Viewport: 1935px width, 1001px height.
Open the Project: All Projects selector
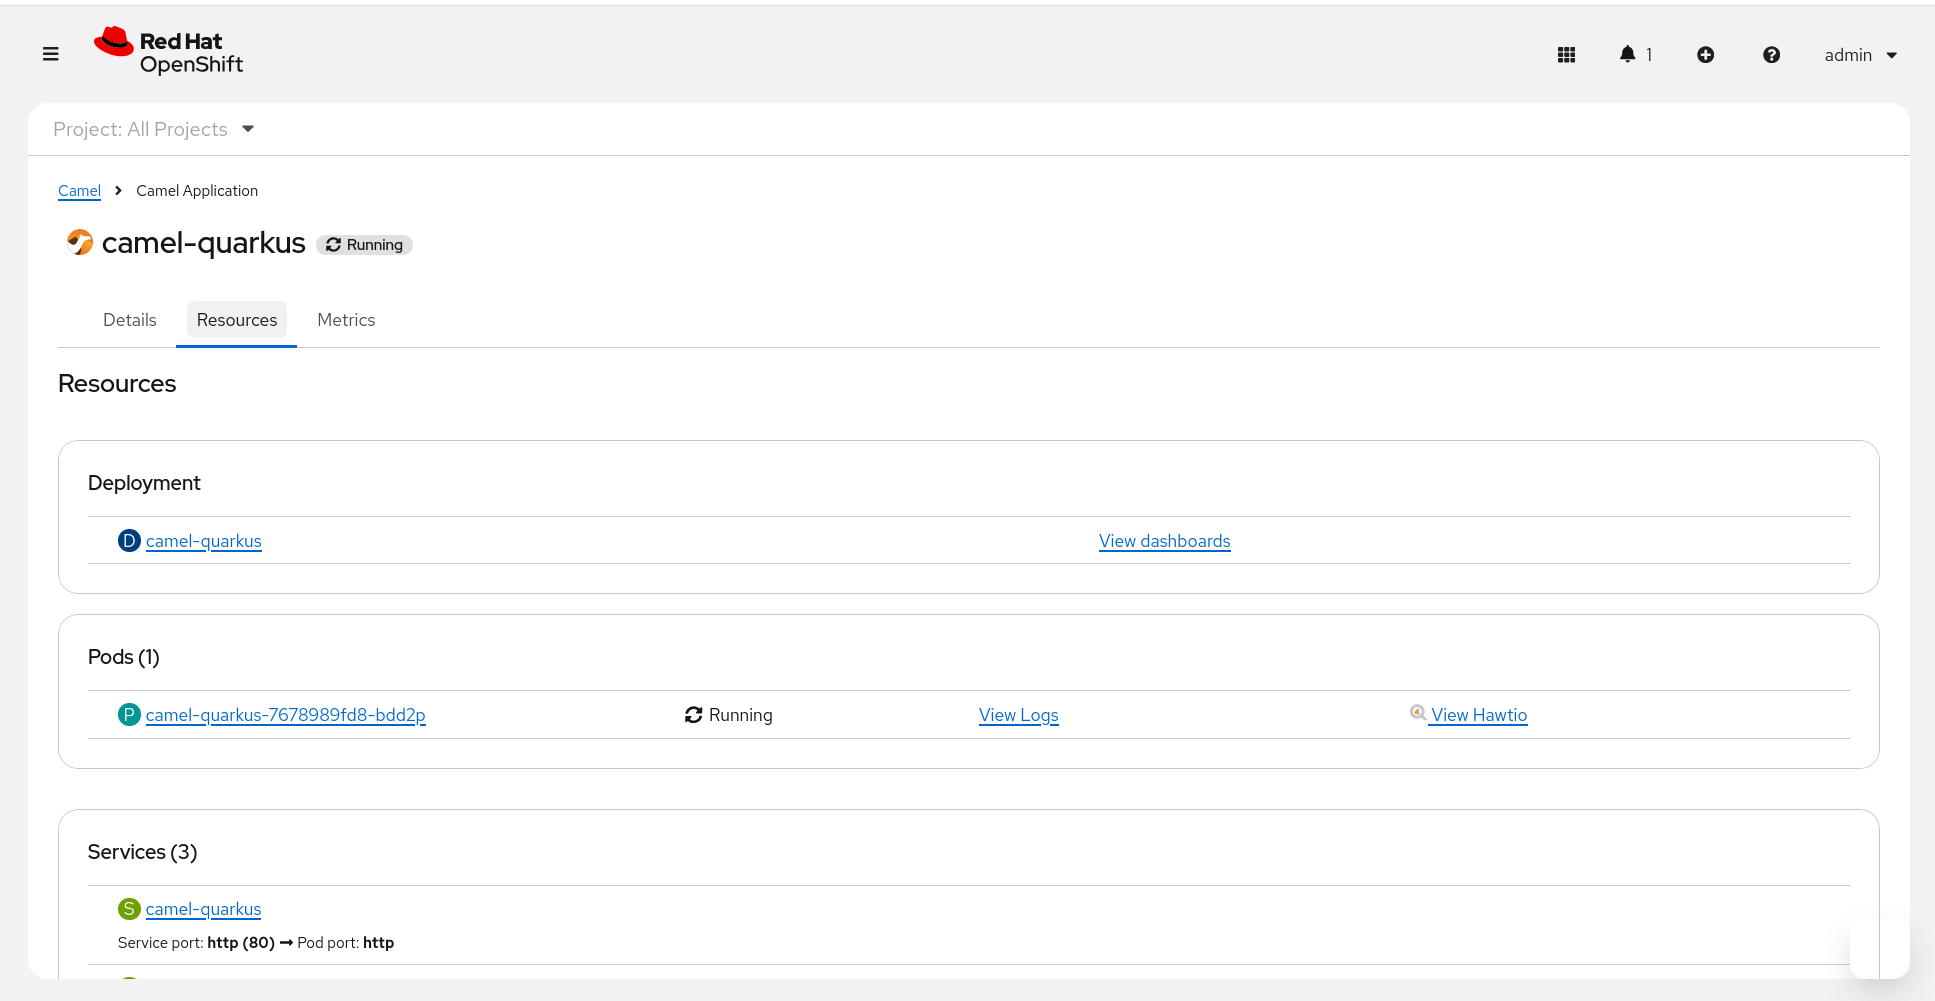pos(154,129)
